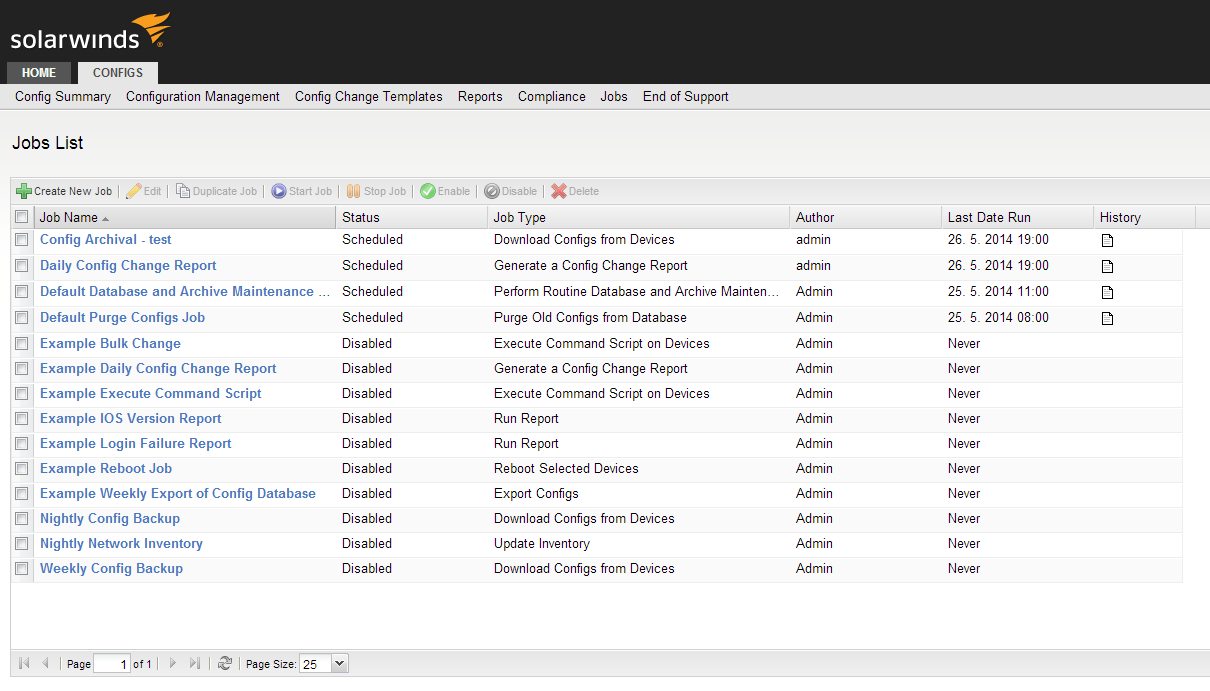Open Example Execute Command Script link
The height and width of the screenshot is (691, 1210).
pos(151,394)
